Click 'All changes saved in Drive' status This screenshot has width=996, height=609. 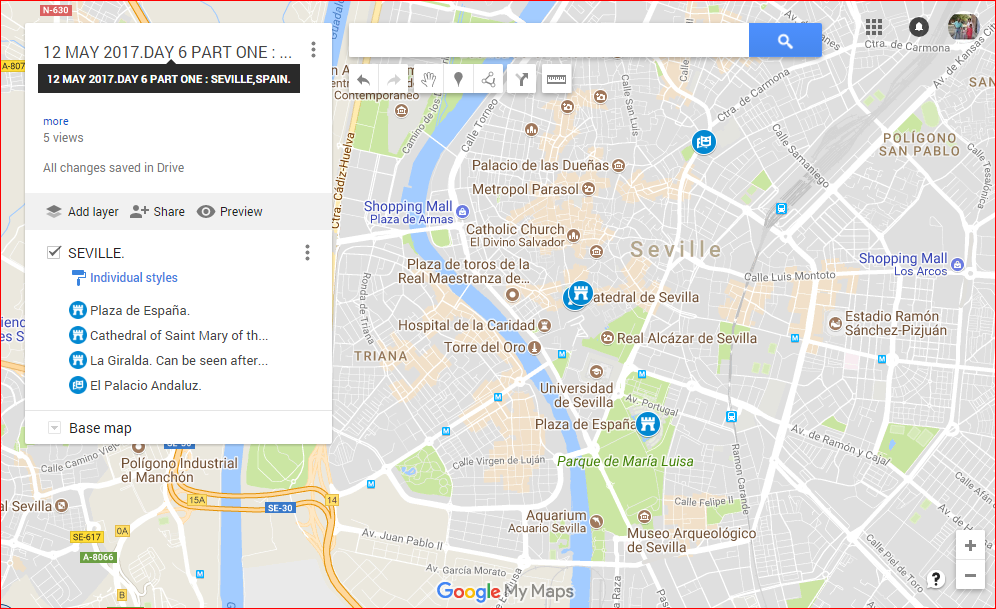tap(114, 168)
